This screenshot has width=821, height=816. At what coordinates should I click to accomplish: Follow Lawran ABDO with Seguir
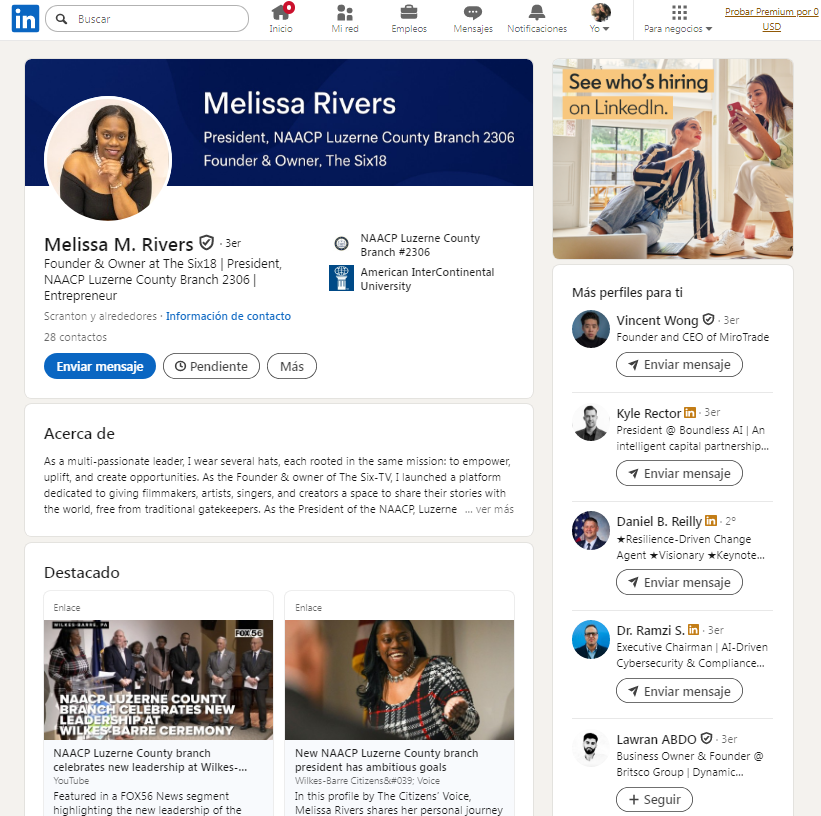654,800
